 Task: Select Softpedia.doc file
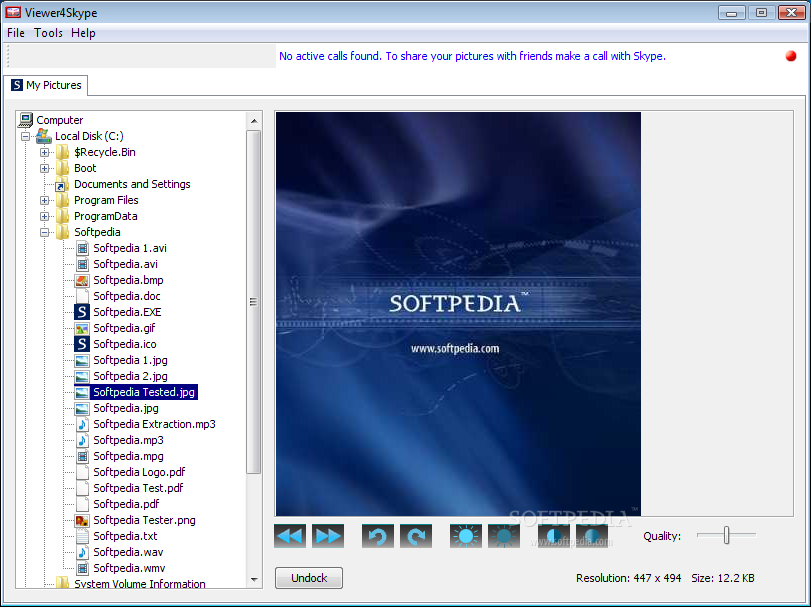point(127,296)
